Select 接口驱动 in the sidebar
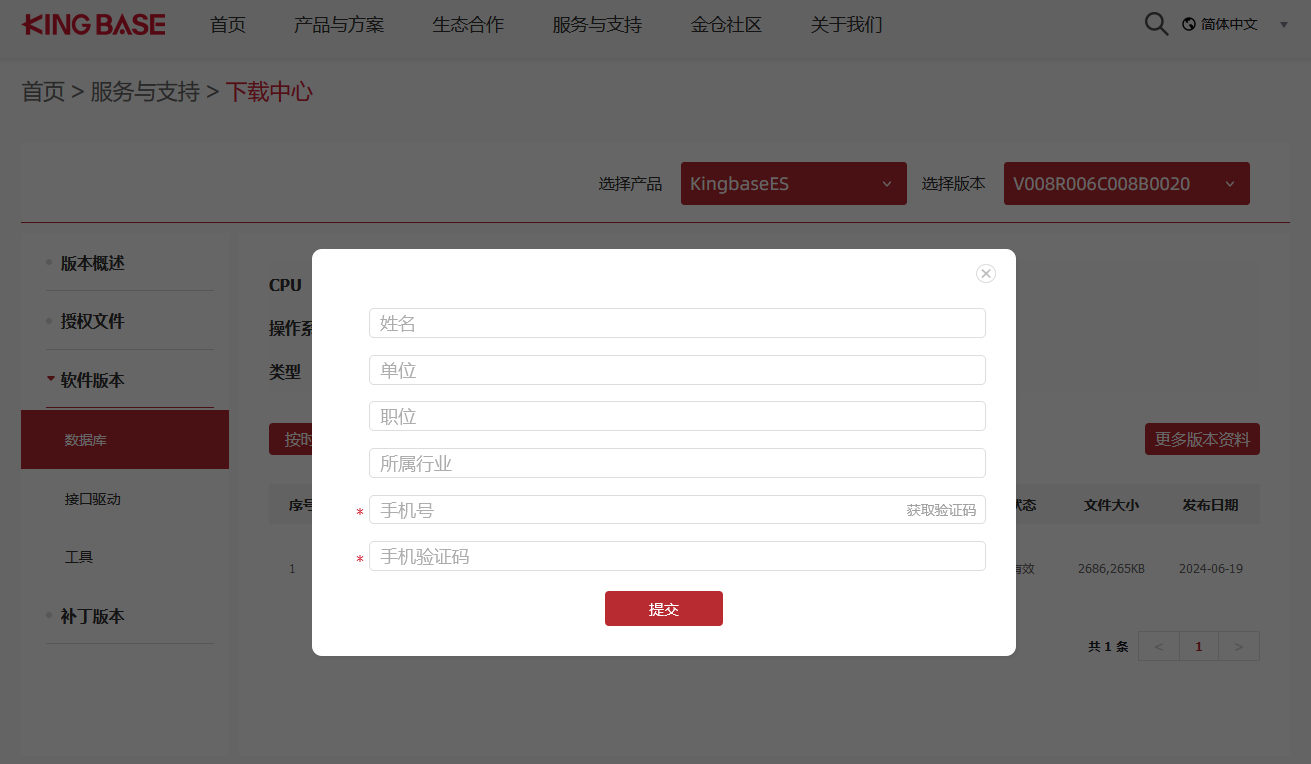The height and width of the screenshot is (764, 1311). coord(93,499)
